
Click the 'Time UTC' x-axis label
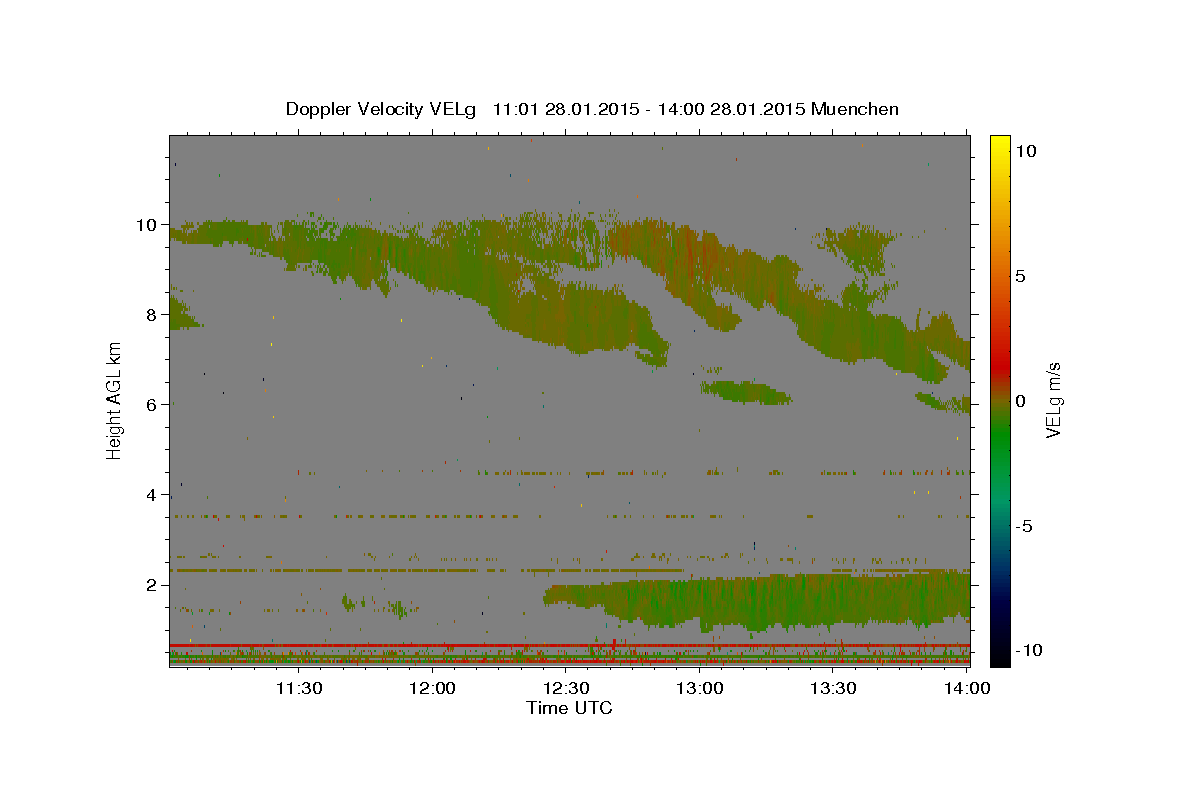[x=569, y=708]
